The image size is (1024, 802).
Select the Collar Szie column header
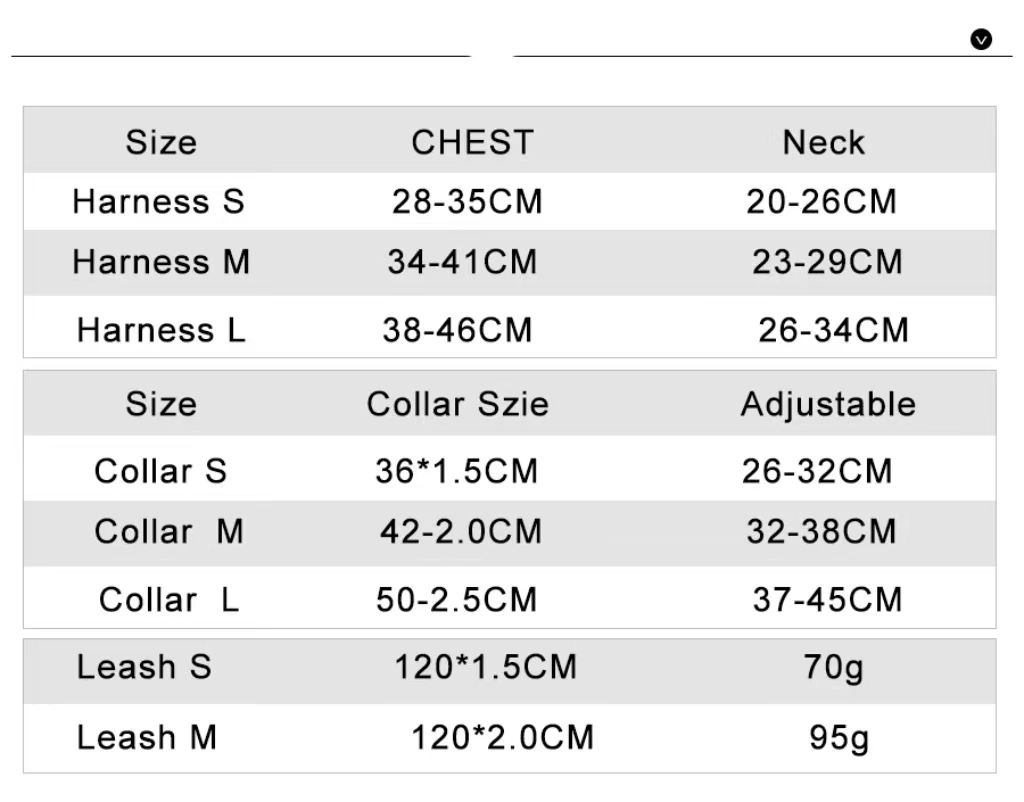(x=458, y=404)
